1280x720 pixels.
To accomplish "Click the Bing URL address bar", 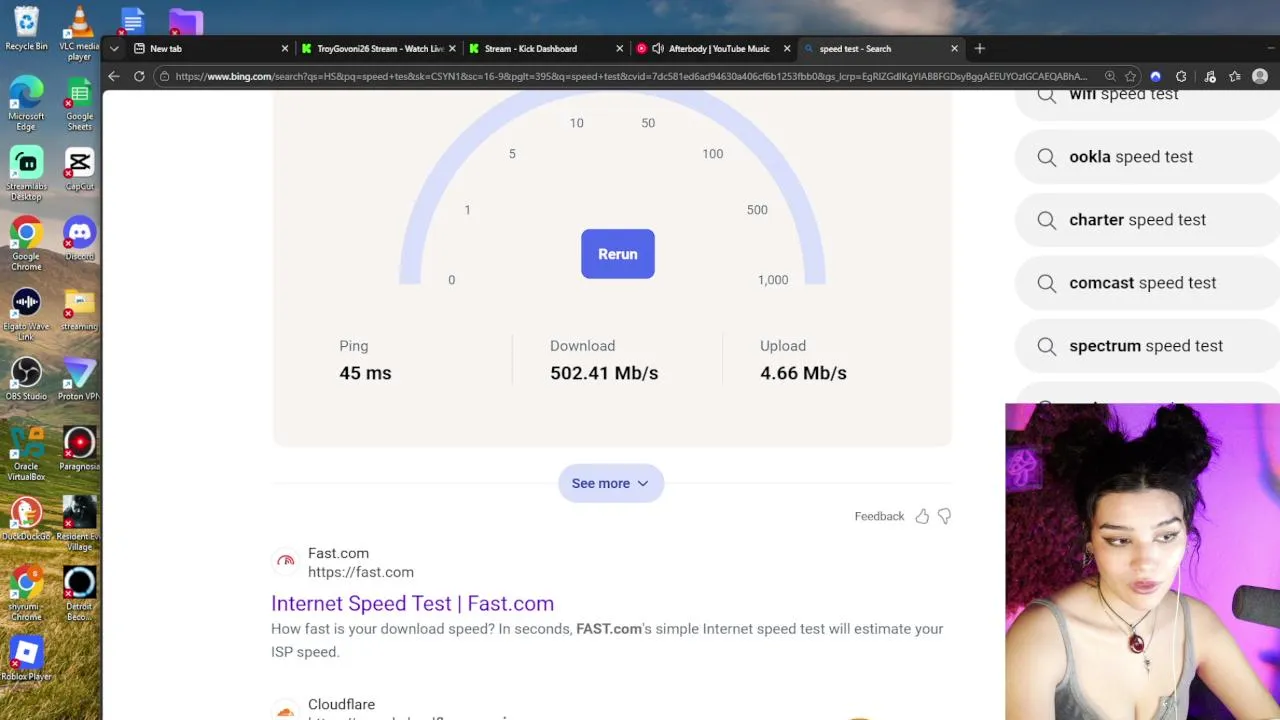I will point(630,76).
